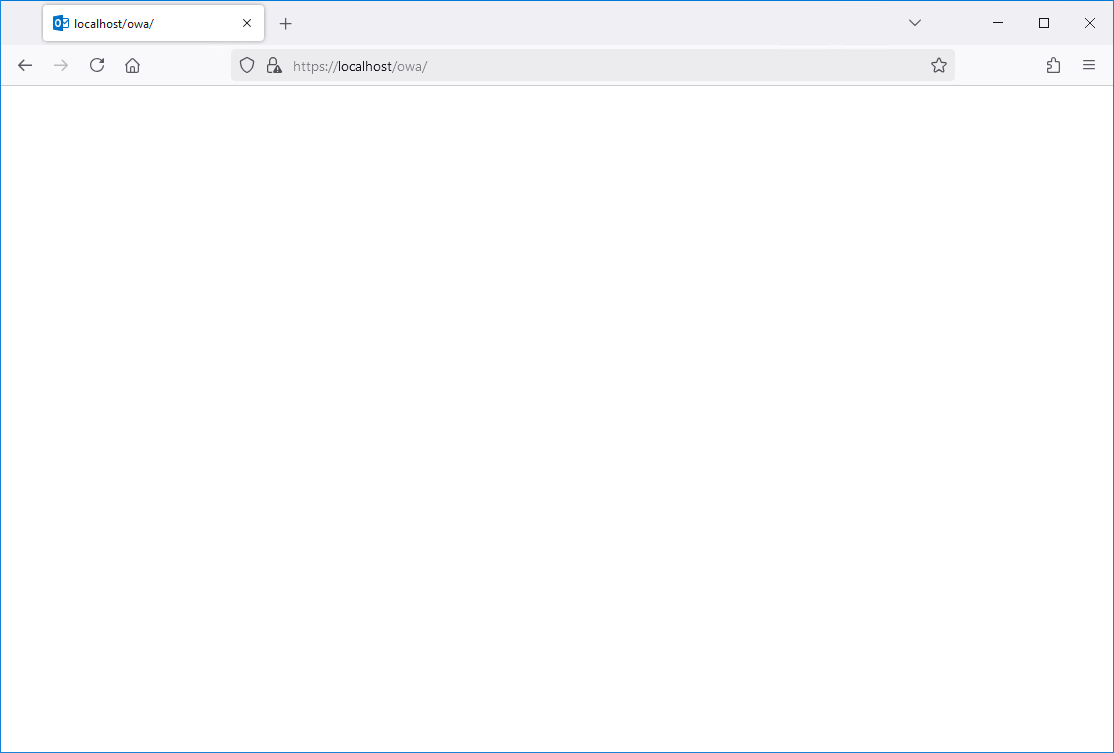Maximize the browser window
Screen dimensions: 1114x753
[1044, 23]
